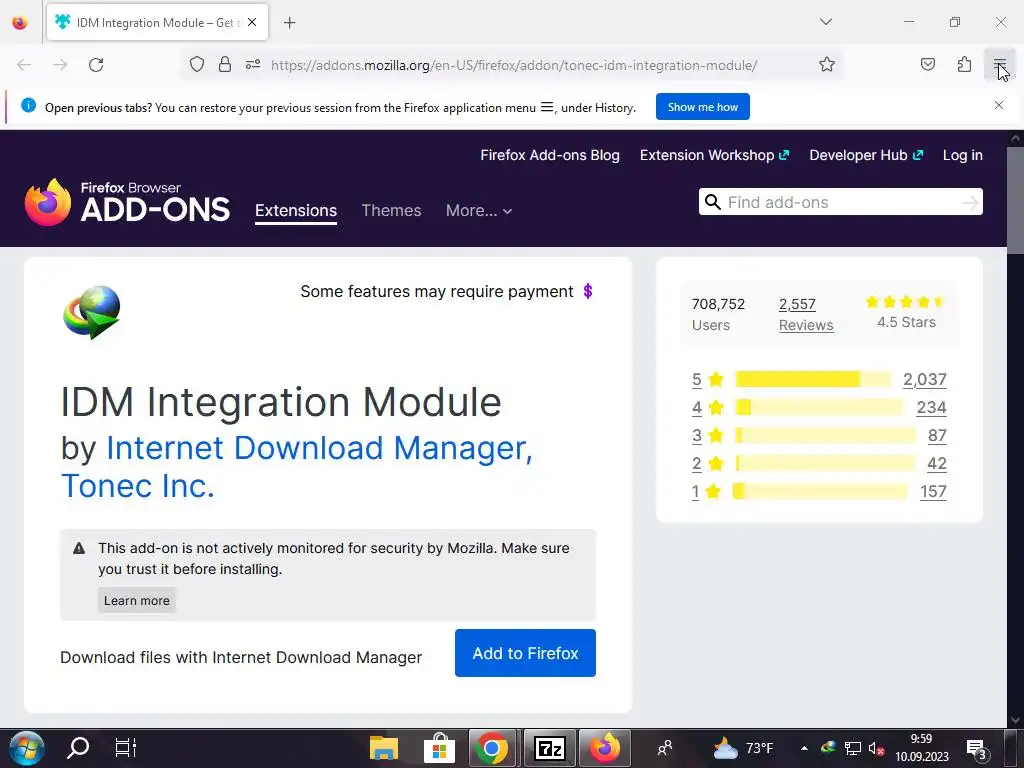
Task: Open the site permissions icon in address bar
Action: pos(253,65)
